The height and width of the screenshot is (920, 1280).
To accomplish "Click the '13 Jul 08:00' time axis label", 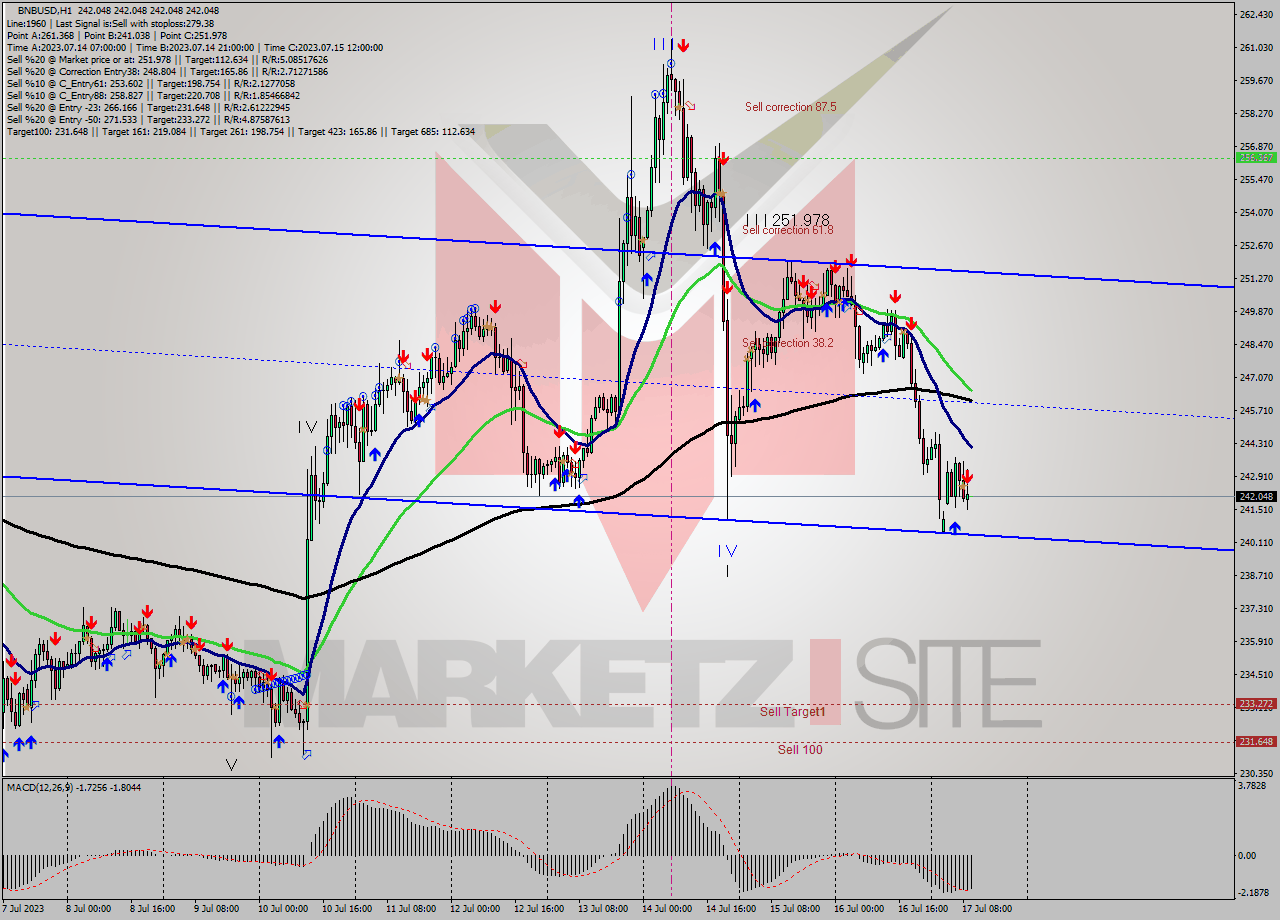I will tap(603, 909).
